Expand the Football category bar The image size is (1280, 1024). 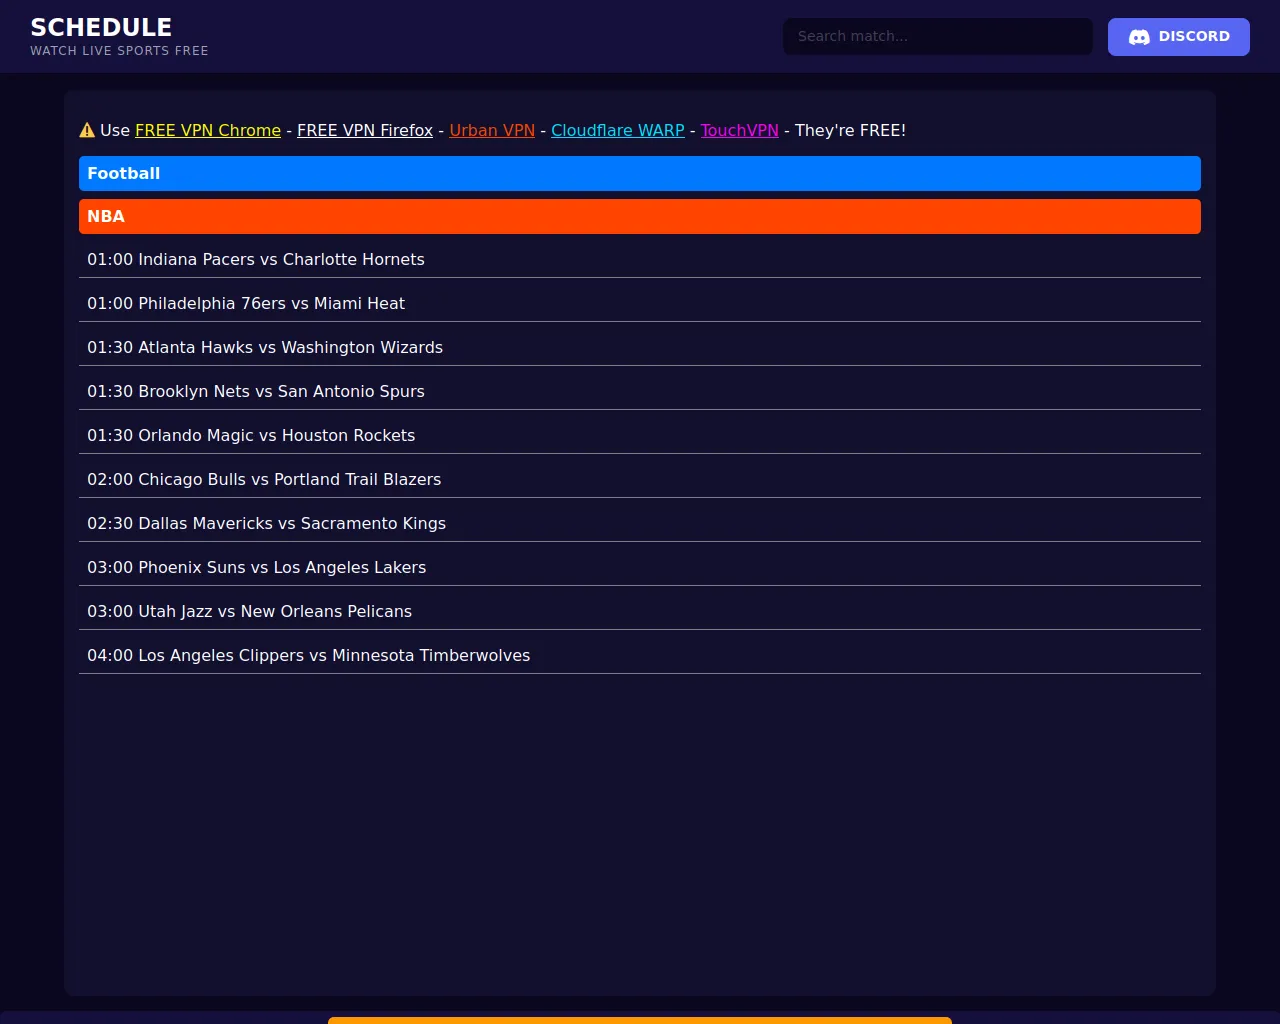640,173
